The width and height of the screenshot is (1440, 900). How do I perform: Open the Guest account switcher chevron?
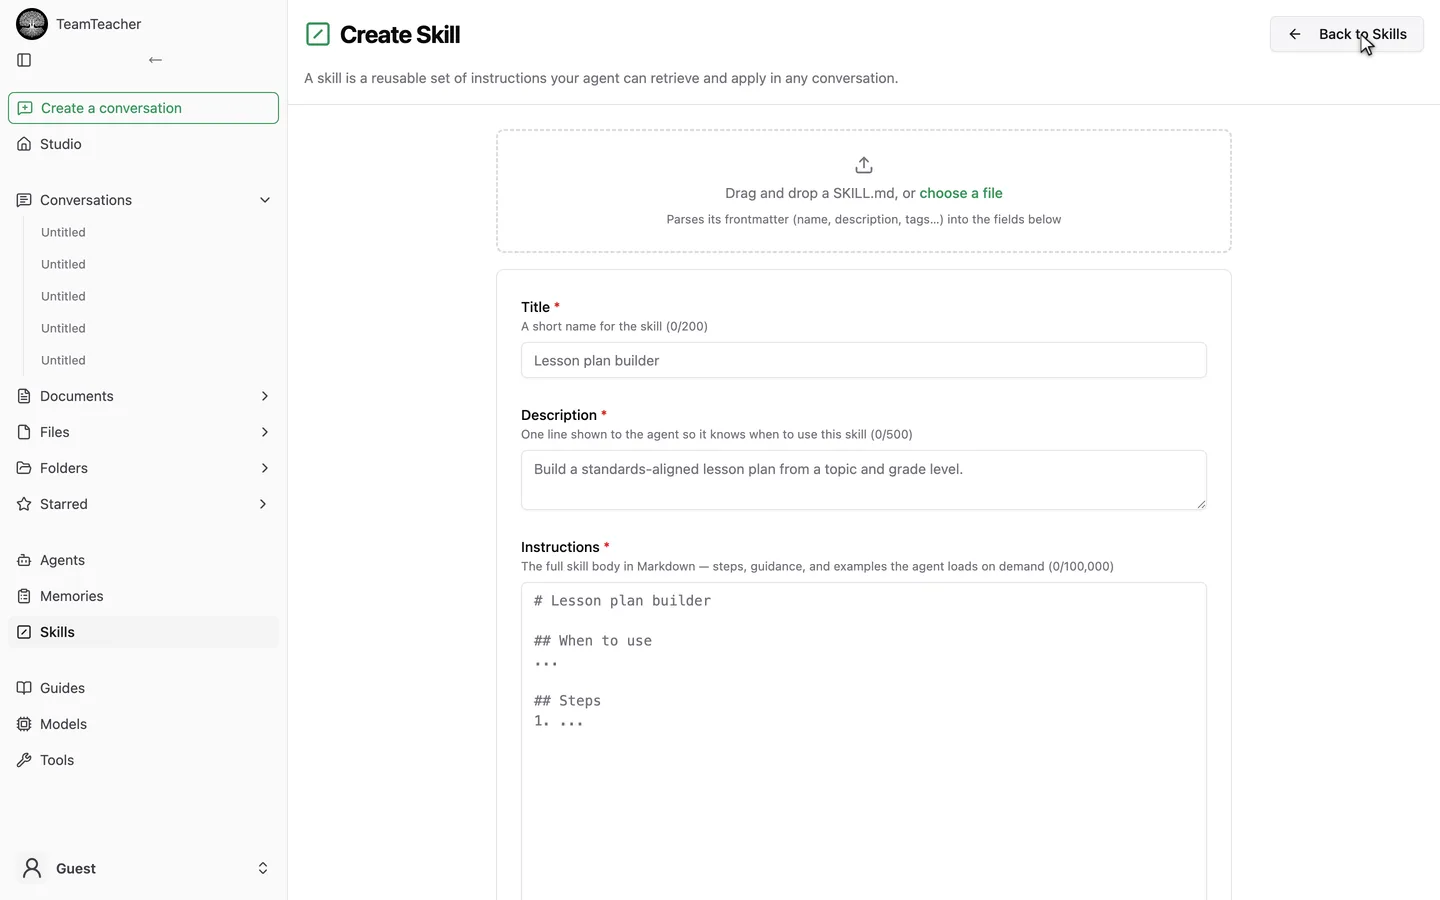[x=263, y=868]
